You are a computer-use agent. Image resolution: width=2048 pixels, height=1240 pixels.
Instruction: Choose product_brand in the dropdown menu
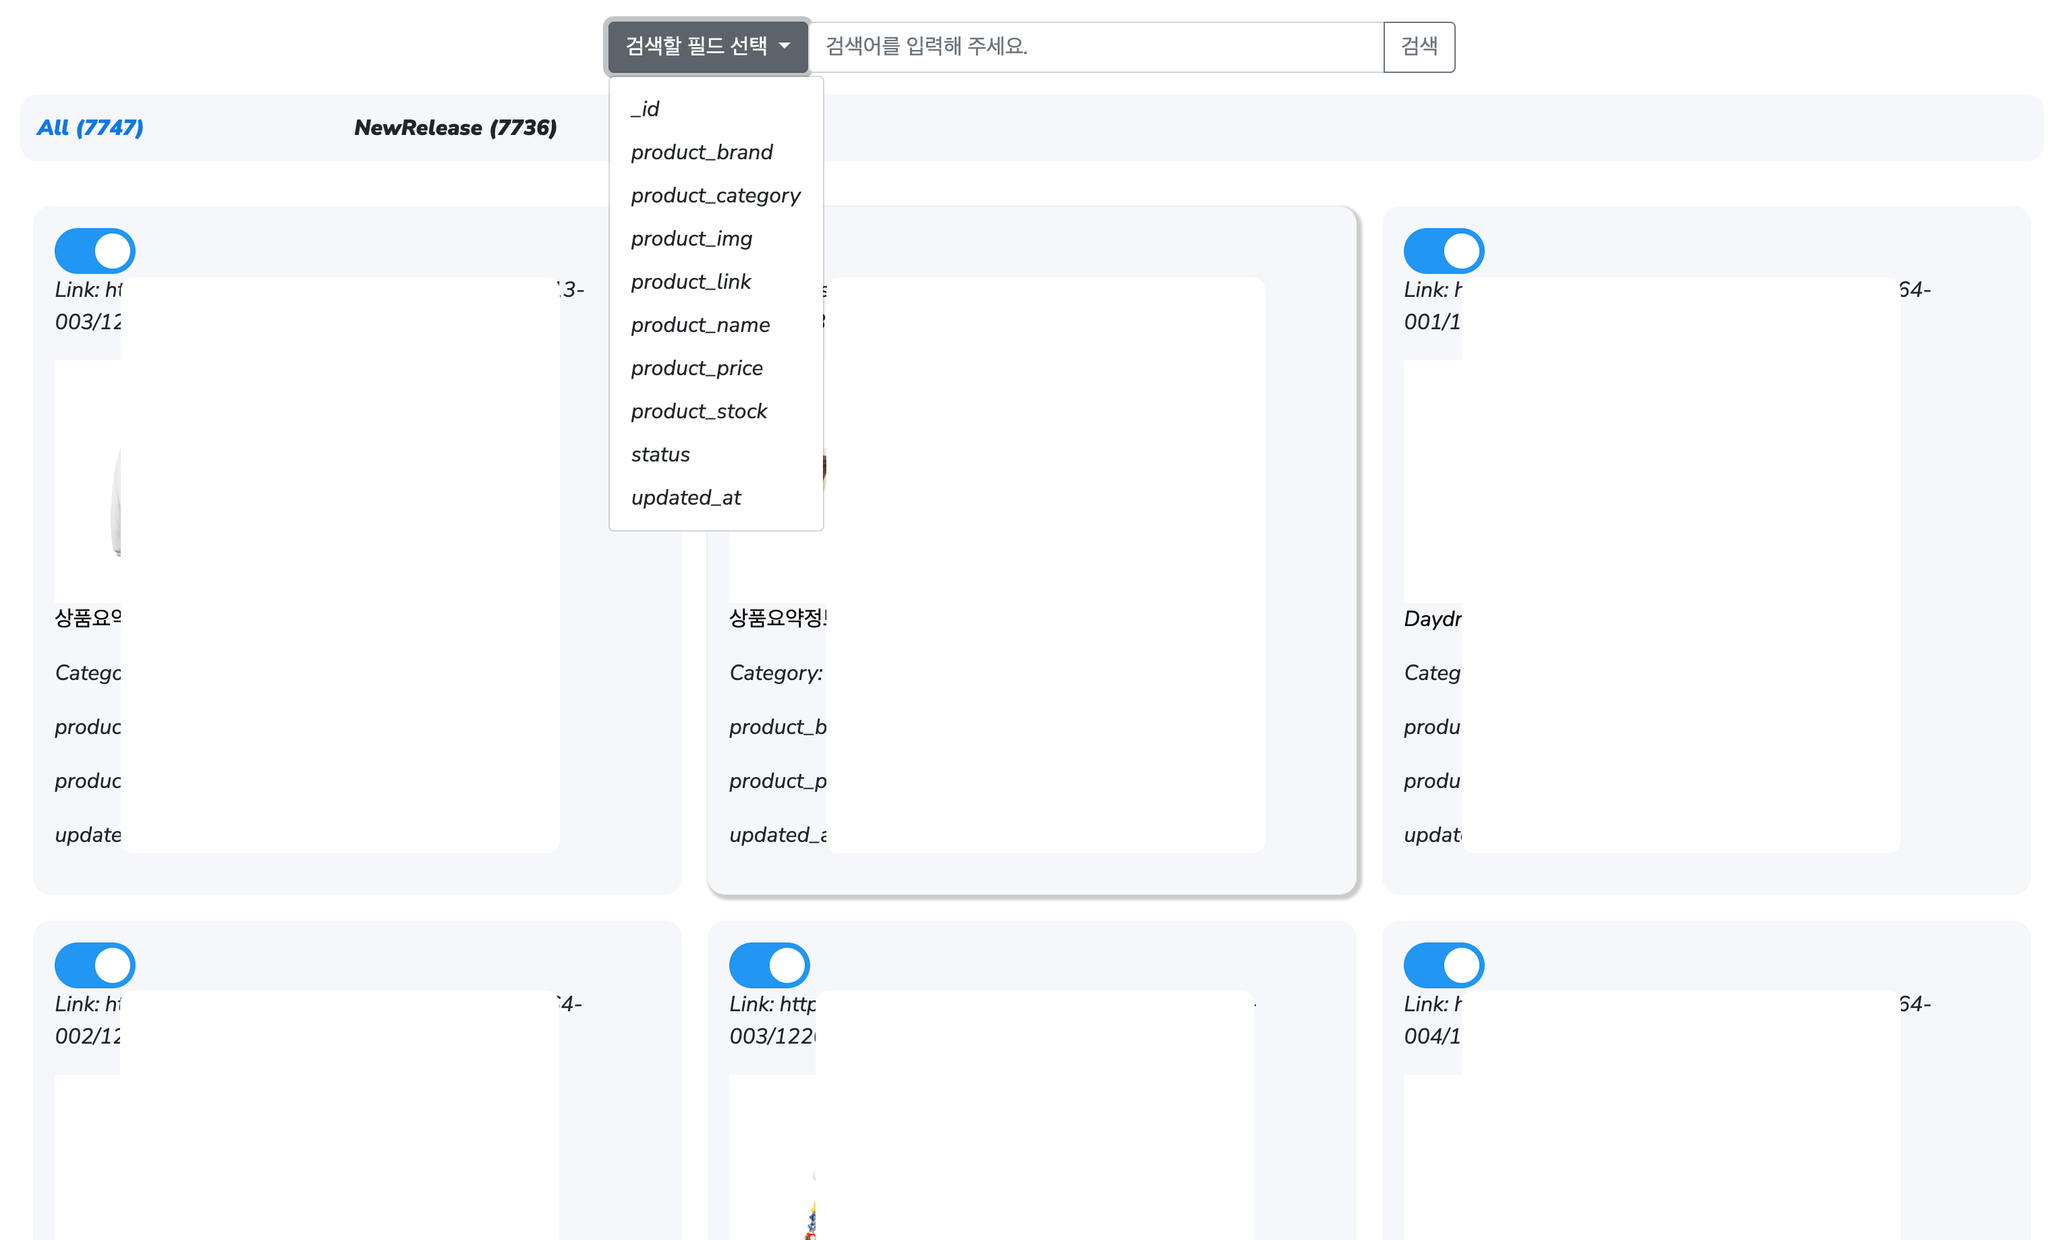click(701, 152)
